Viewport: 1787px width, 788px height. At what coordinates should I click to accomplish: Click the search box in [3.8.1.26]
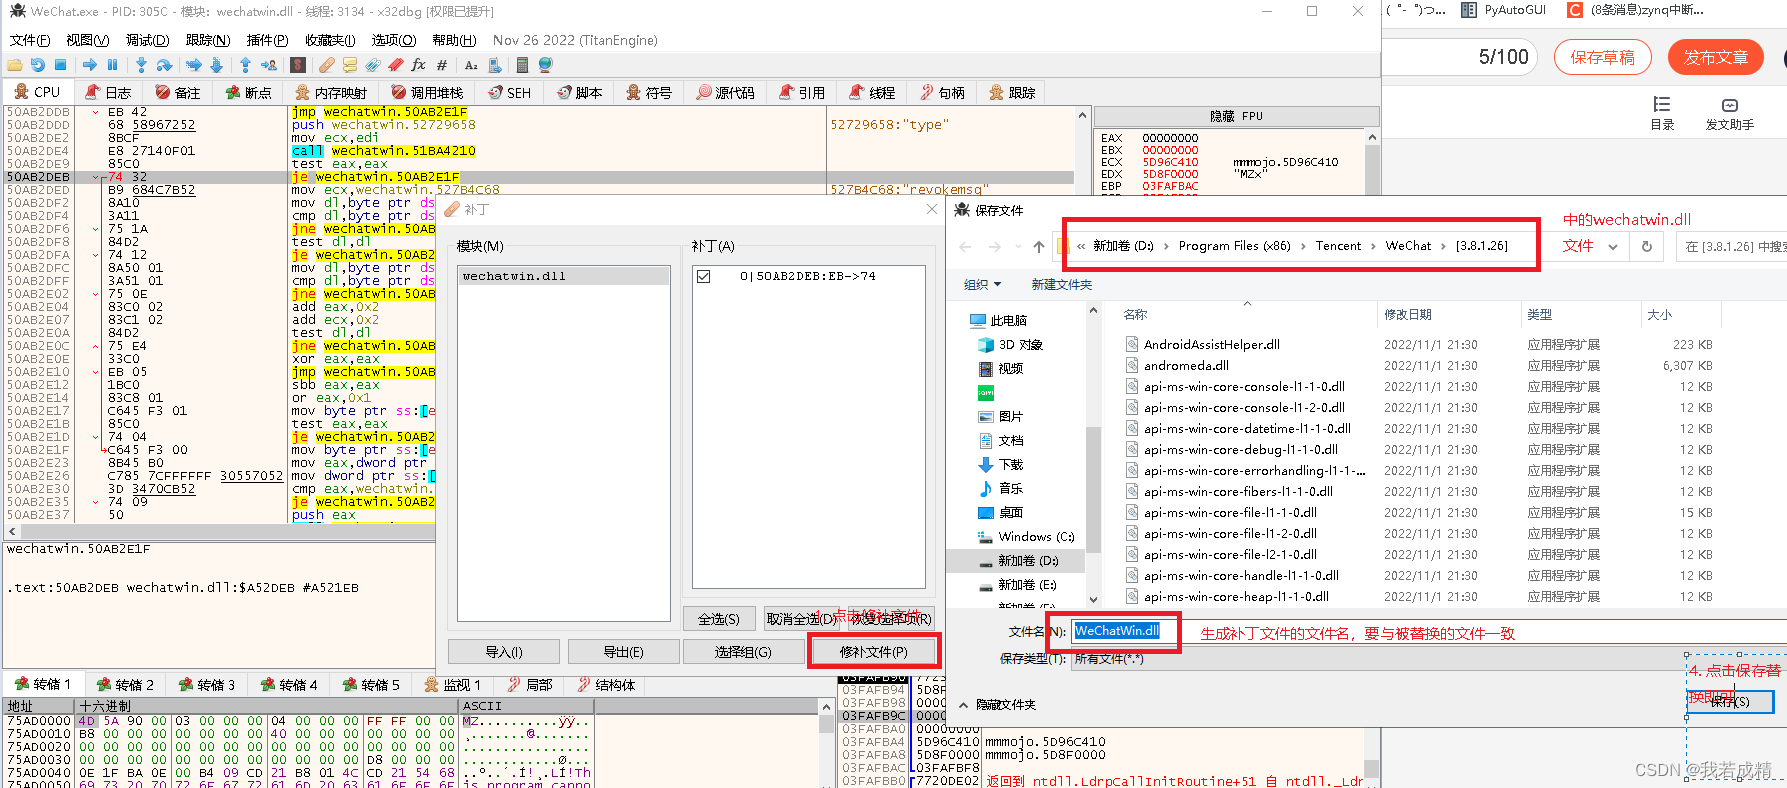1731,246
